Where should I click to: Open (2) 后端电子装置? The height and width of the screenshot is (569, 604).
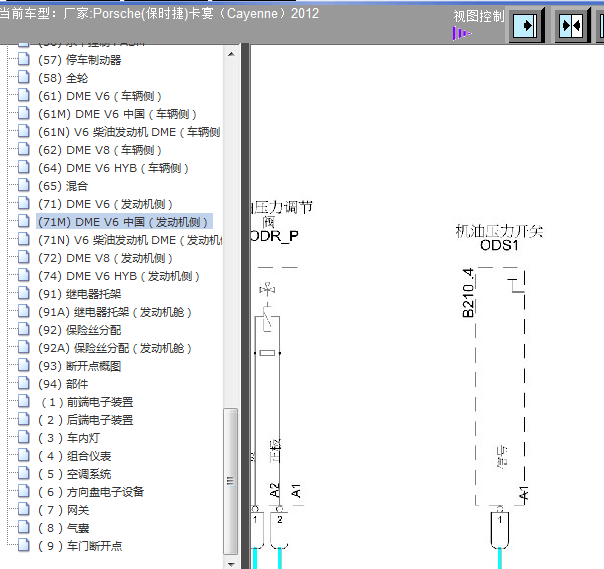tap(85, 420)
